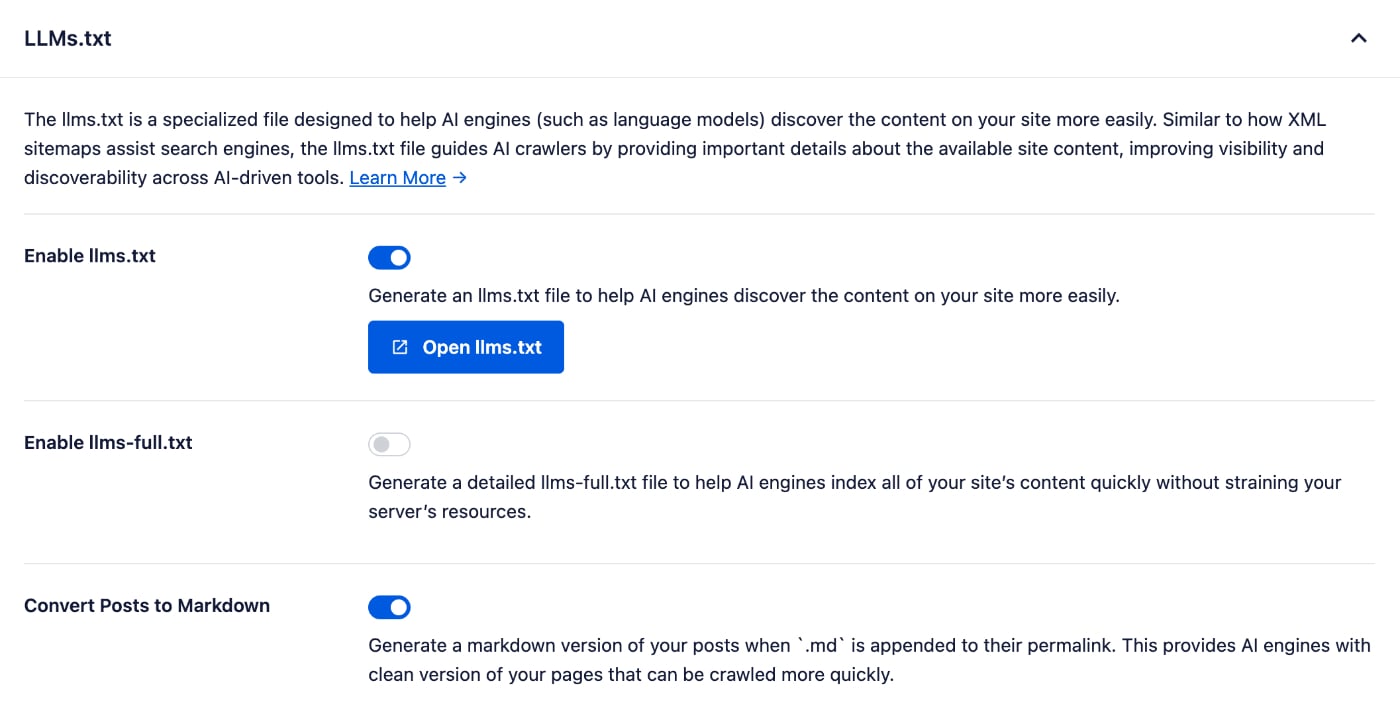This screenshot has height=714, width=1400.
Task: Disable the Enable llms.txt toggle
Action: tap(389, 258)
